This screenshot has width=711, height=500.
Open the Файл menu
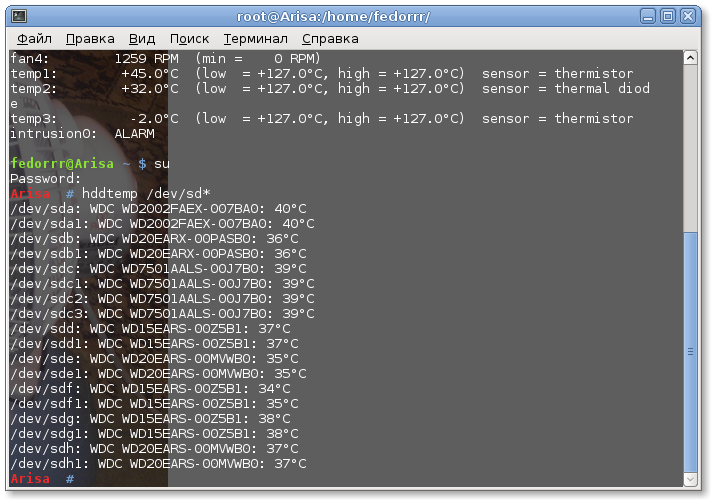(x=34, y=38)
